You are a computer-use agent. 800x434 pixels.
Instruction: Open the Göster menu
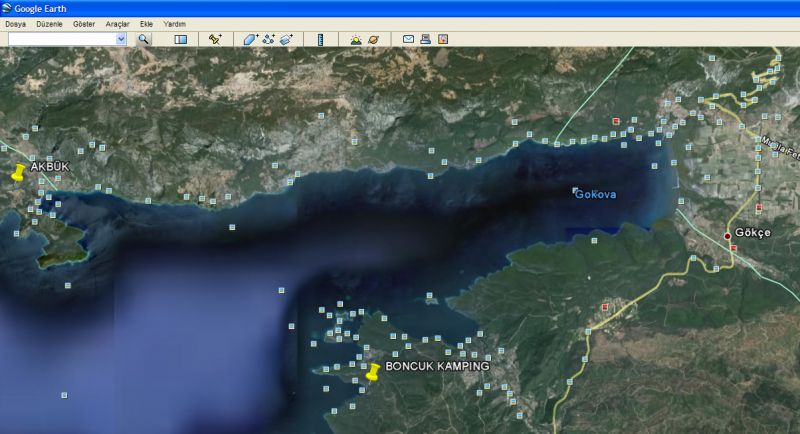click(x=84, y=23)
